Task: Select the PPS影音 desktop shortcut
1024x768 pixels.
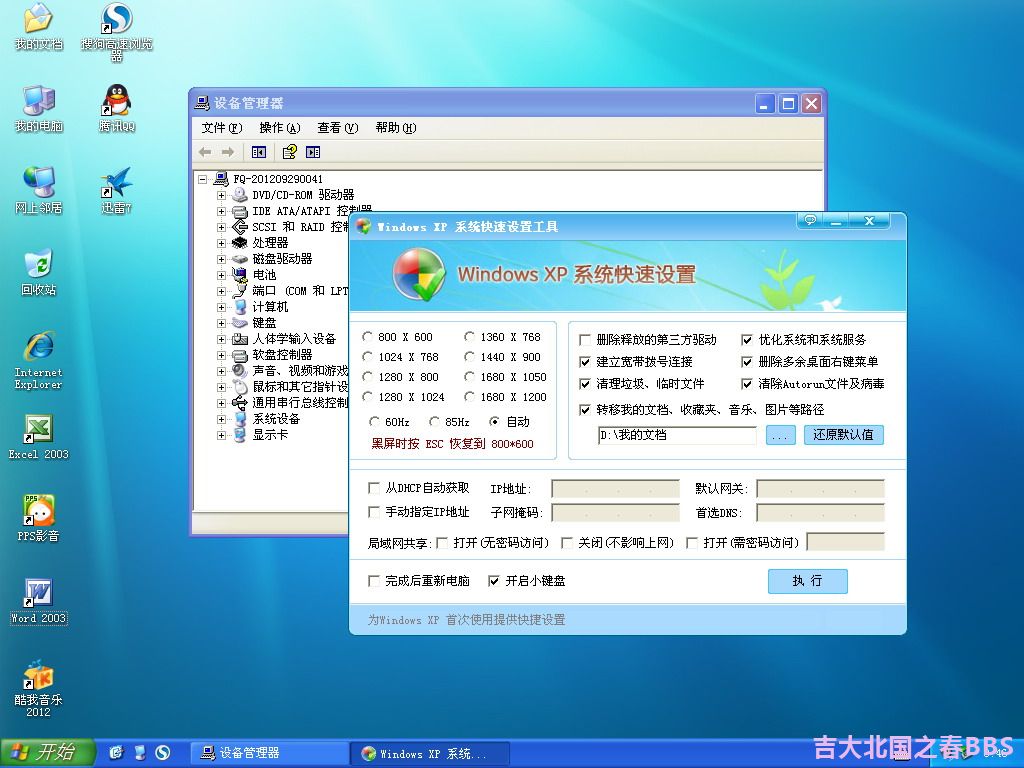Action: tap(39, 519)
